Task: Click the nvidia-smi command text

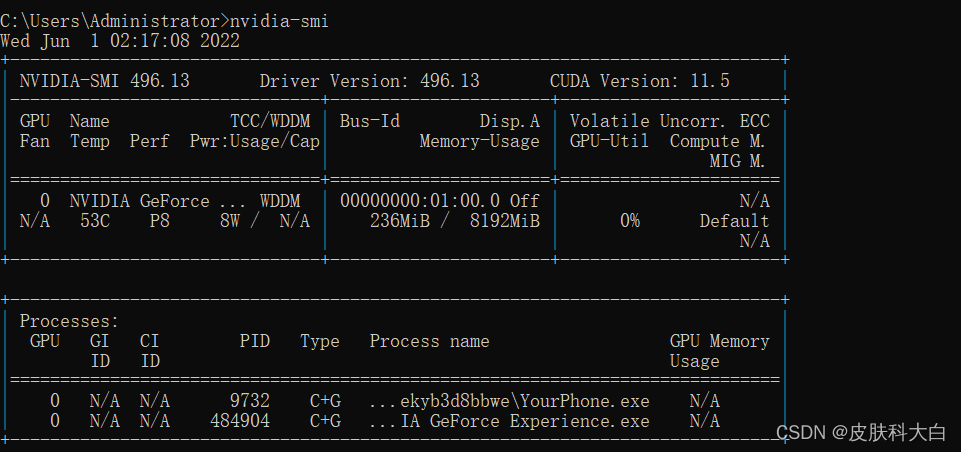Action: [x=279, y=20]
